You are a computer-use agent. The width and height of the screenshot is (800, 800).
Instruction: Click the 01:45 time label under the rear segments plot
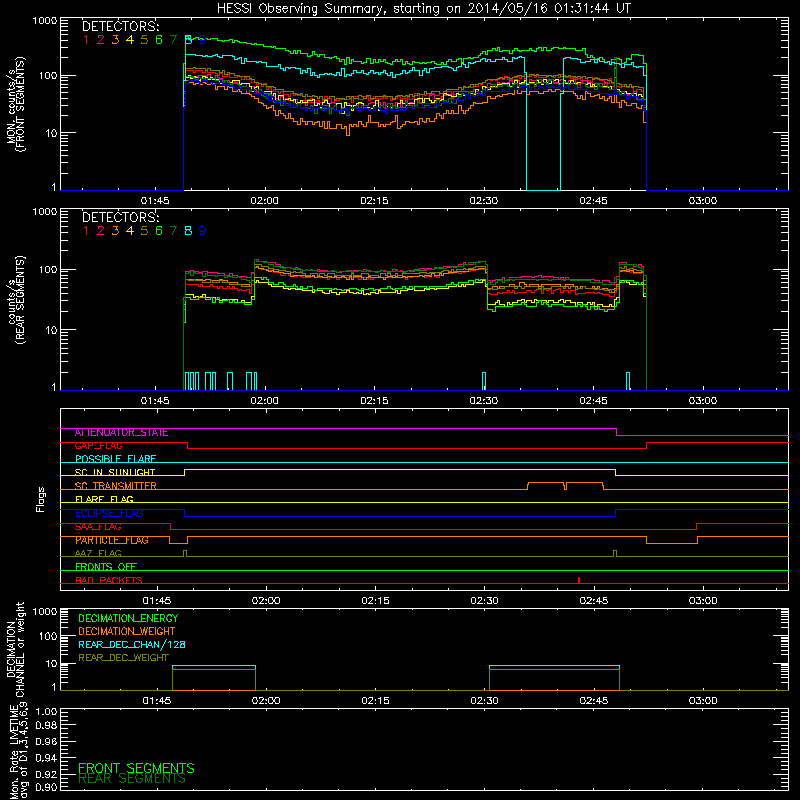coord(155,401)
